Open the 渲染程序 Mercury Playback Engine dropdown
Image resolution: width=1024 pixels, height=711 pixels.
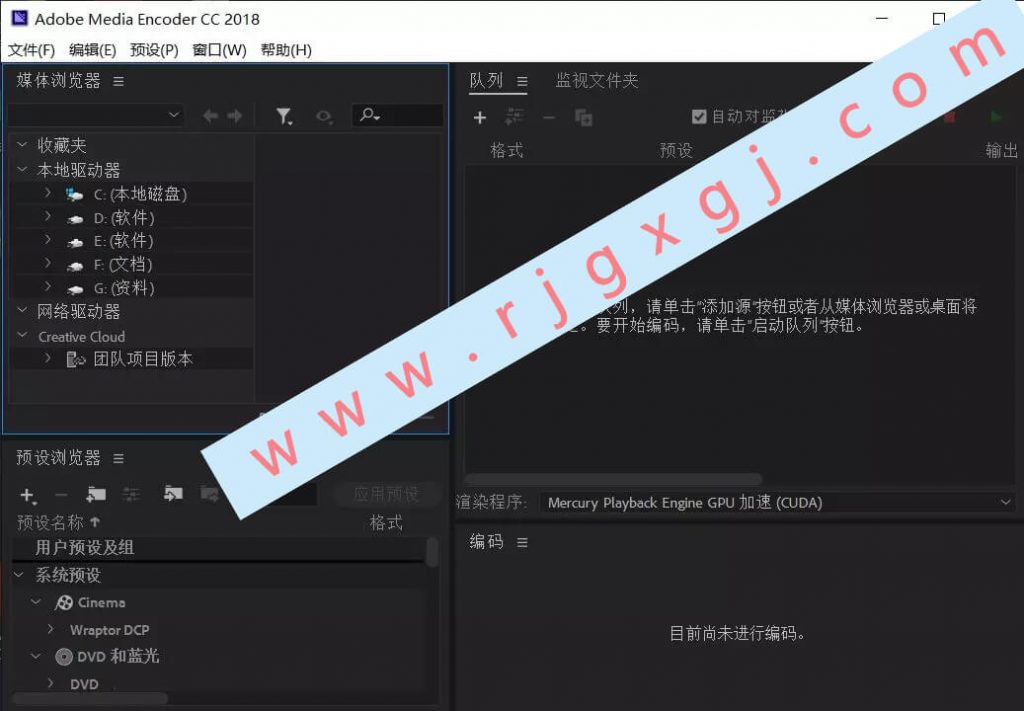776,503
